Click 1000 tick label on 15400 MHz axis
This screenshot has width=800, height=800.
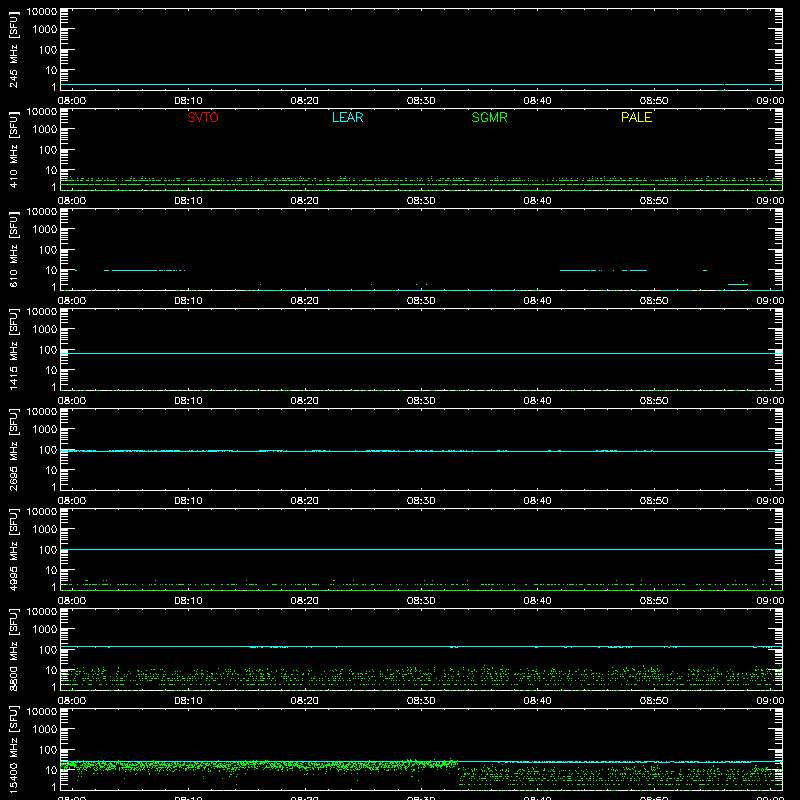point(45,730)
